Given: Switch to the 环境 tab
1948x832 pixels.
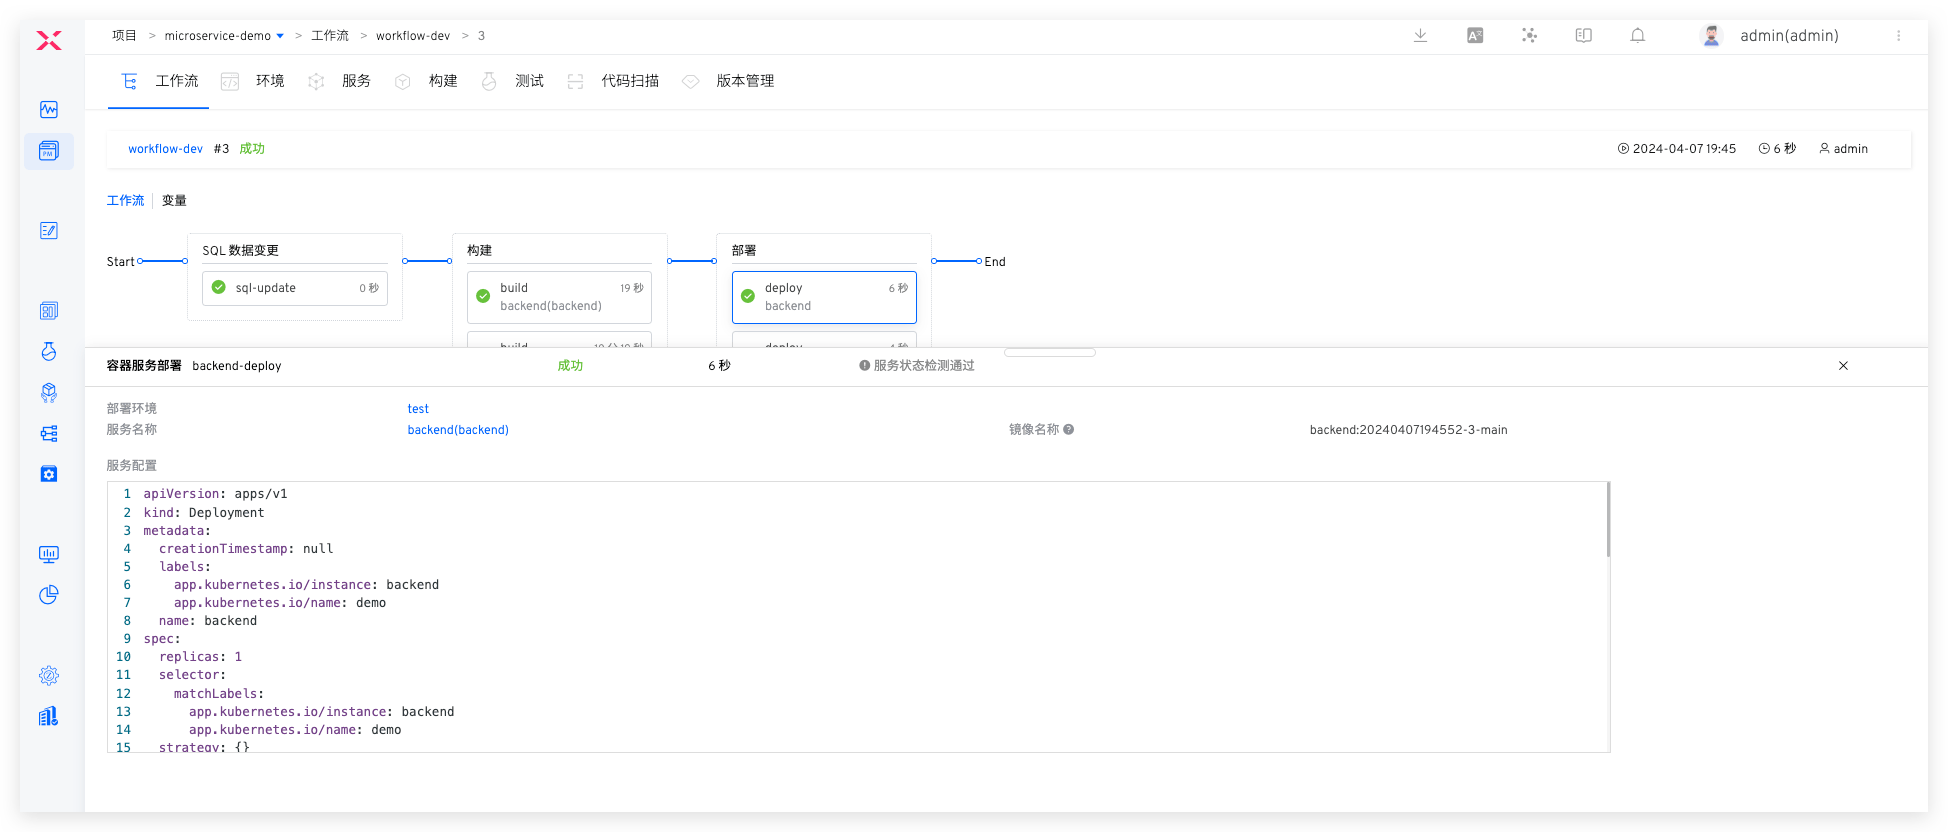Looking at the screenshot, I should [x=252, y=81].
